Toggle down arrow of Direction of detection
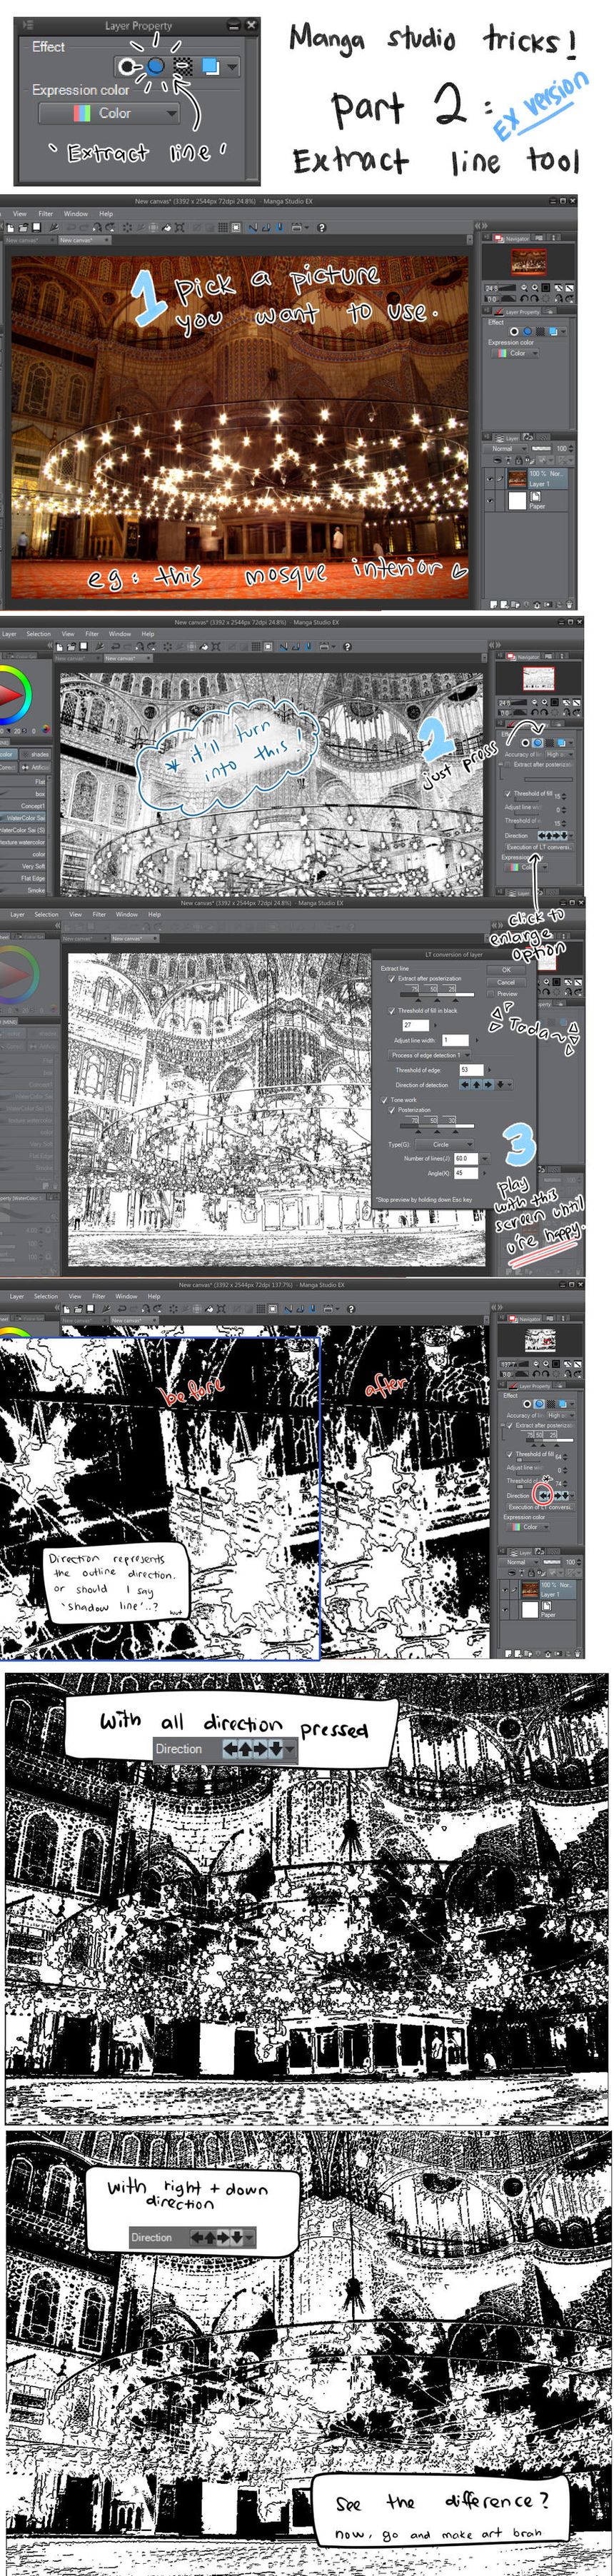Screen dimensions: 614x2576 pyautogui.click(x=501, y=1085)
